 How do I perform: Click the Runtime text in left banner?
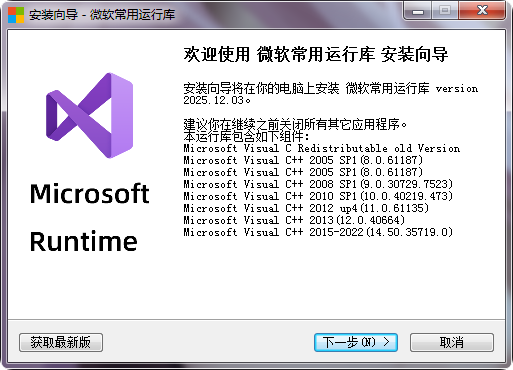tap(84, 241)
